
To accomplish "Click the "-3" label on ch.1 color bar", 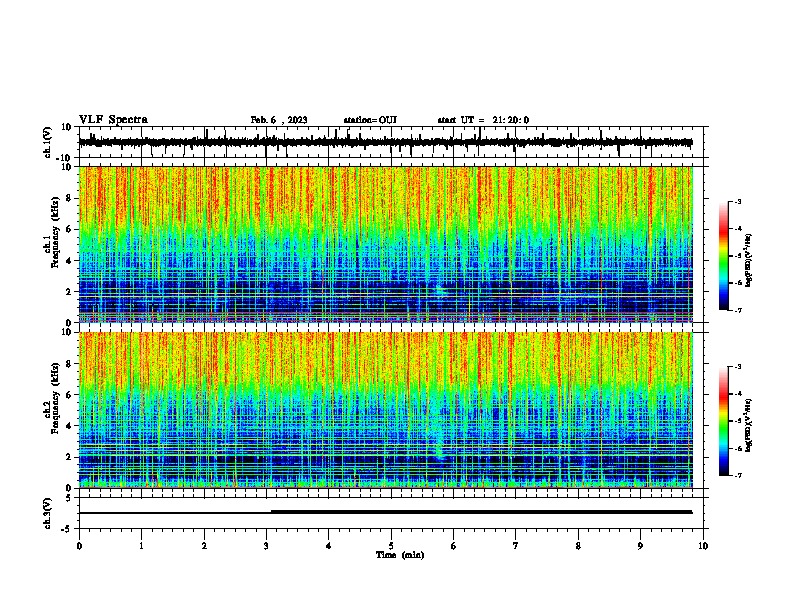I will pyautogui.click(x=738, y=201).
